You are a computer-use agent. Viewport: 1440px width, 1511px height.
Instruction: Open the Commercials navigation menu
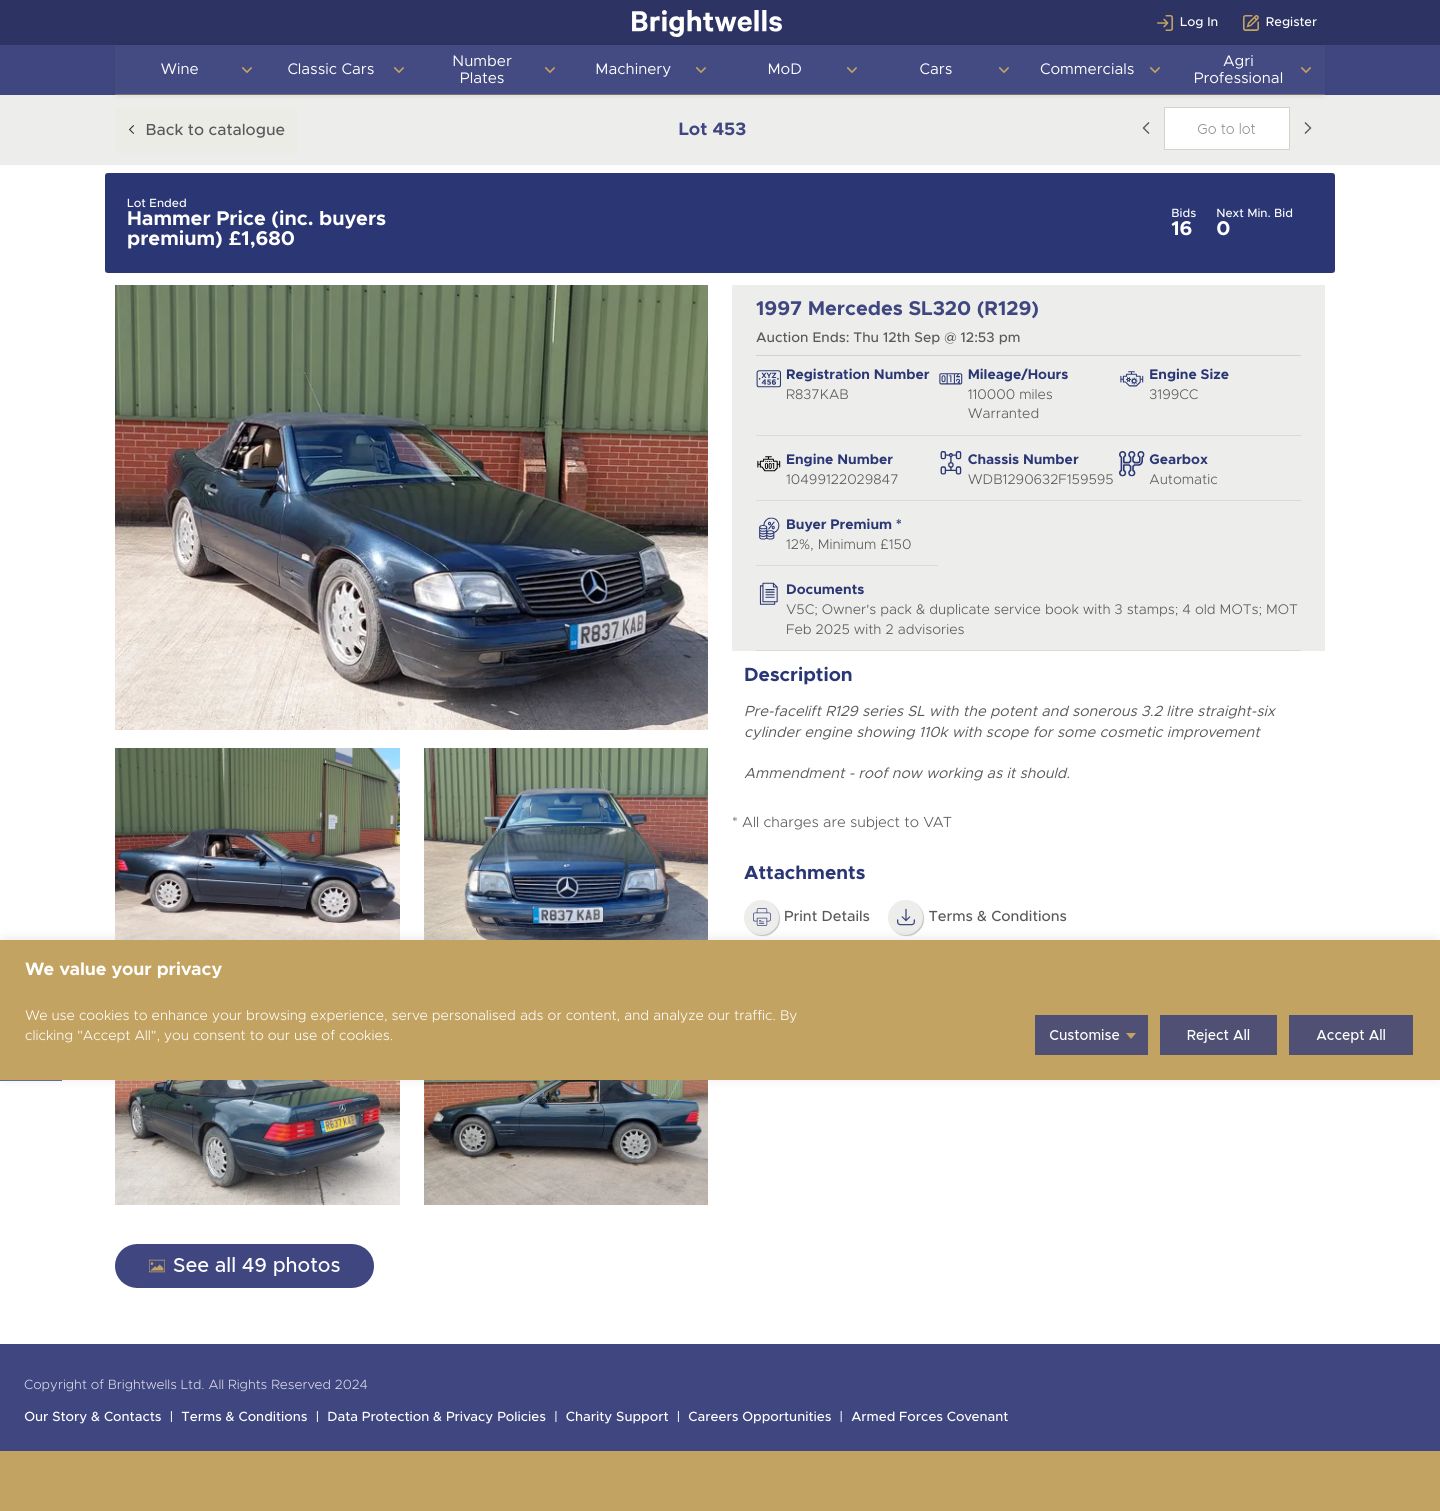point(1087,69)
